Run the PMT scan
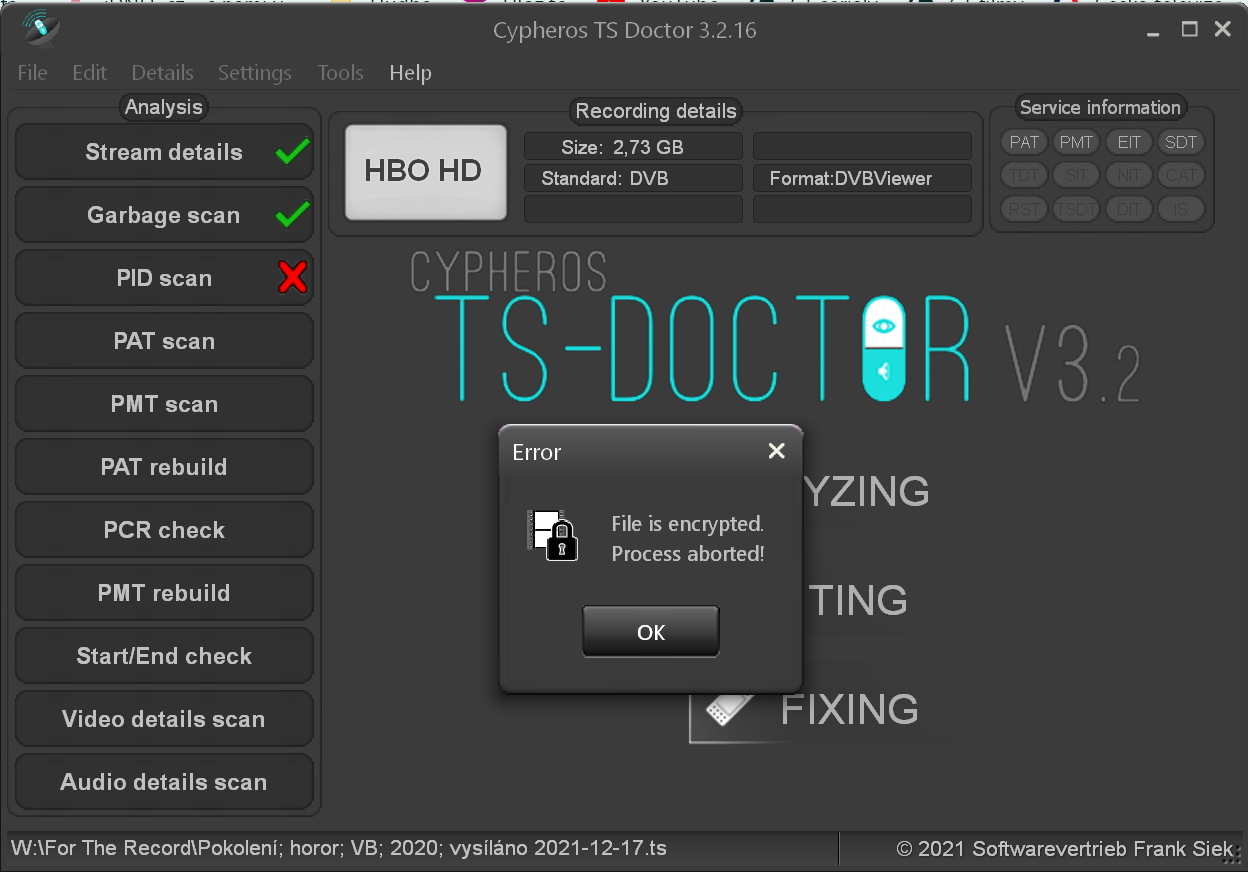The height and width of the screenshot is (872, 1248). (x=164, y=404)
